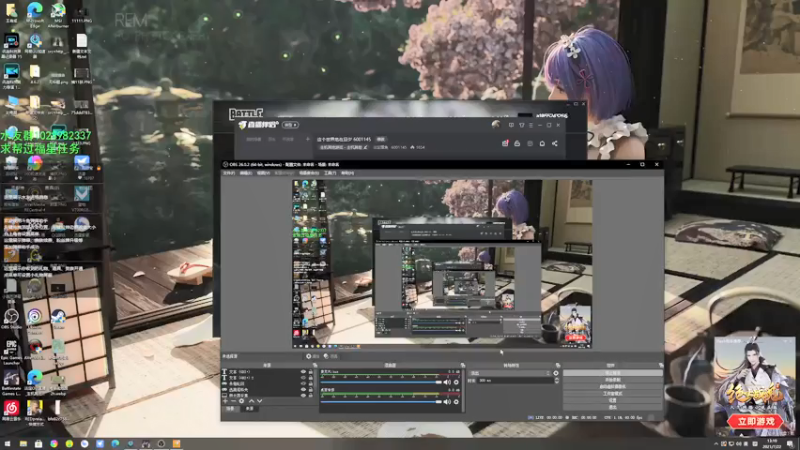Open OBS Tools menu
The image size is (800, 450).
[330, 173]
